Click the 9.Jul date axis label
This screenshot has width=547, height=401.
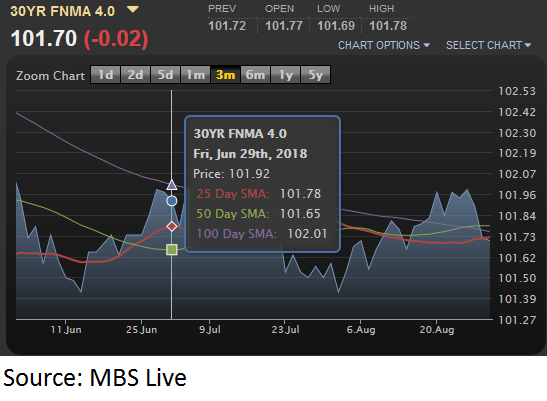click(210, 329)
